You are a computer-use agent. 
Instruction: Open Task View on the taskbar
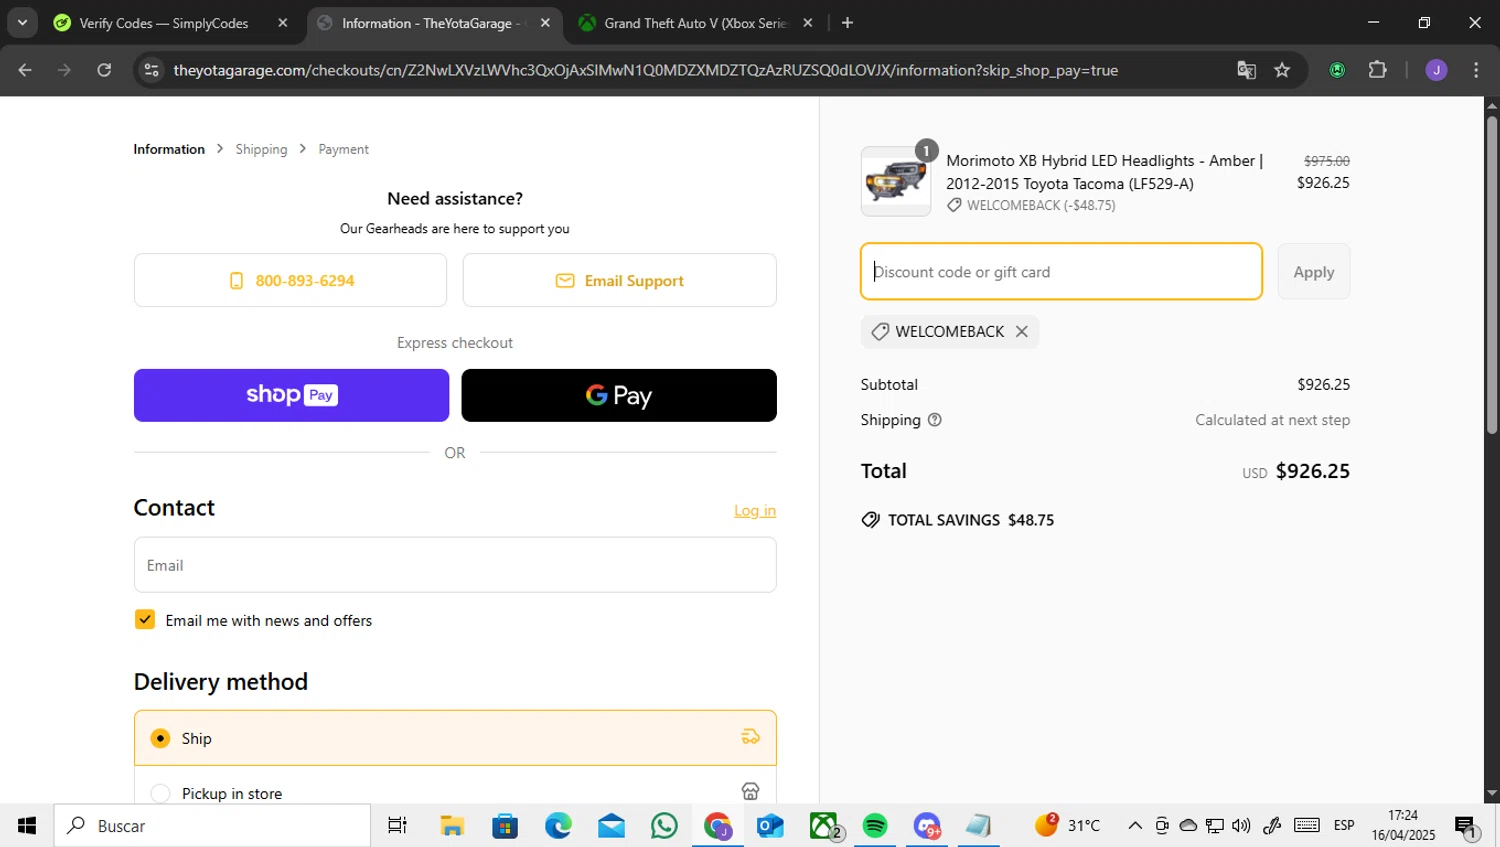pyautogui.click(x=397, y=826)
